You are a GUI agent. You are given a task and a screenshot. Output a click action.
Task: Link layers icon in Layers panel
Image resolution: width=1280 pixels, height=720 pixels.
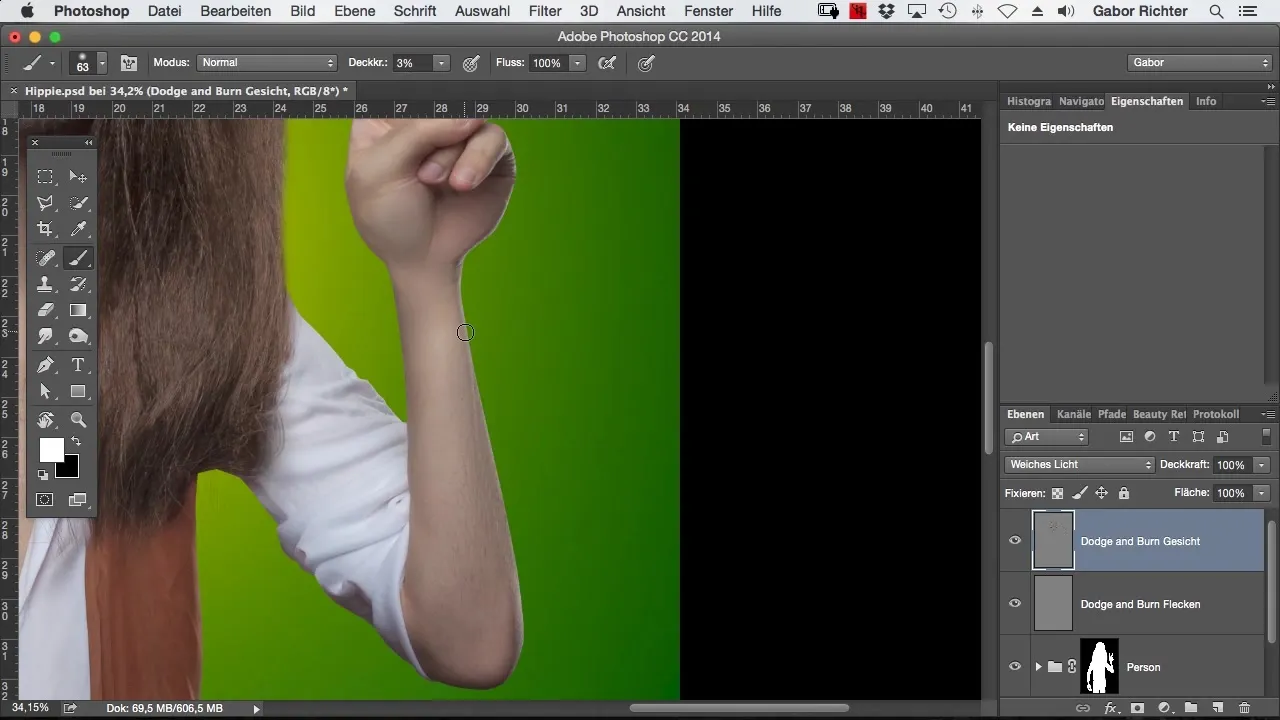[x=1083, y=708]
